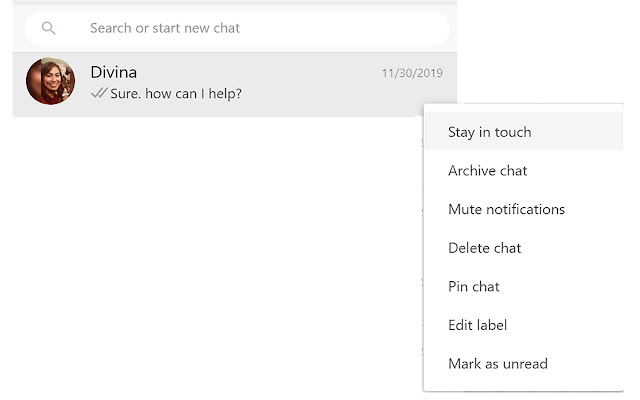Click the 11/30/2019 chat timestamp
The image size is (640, 400).
tap(412, 73)
